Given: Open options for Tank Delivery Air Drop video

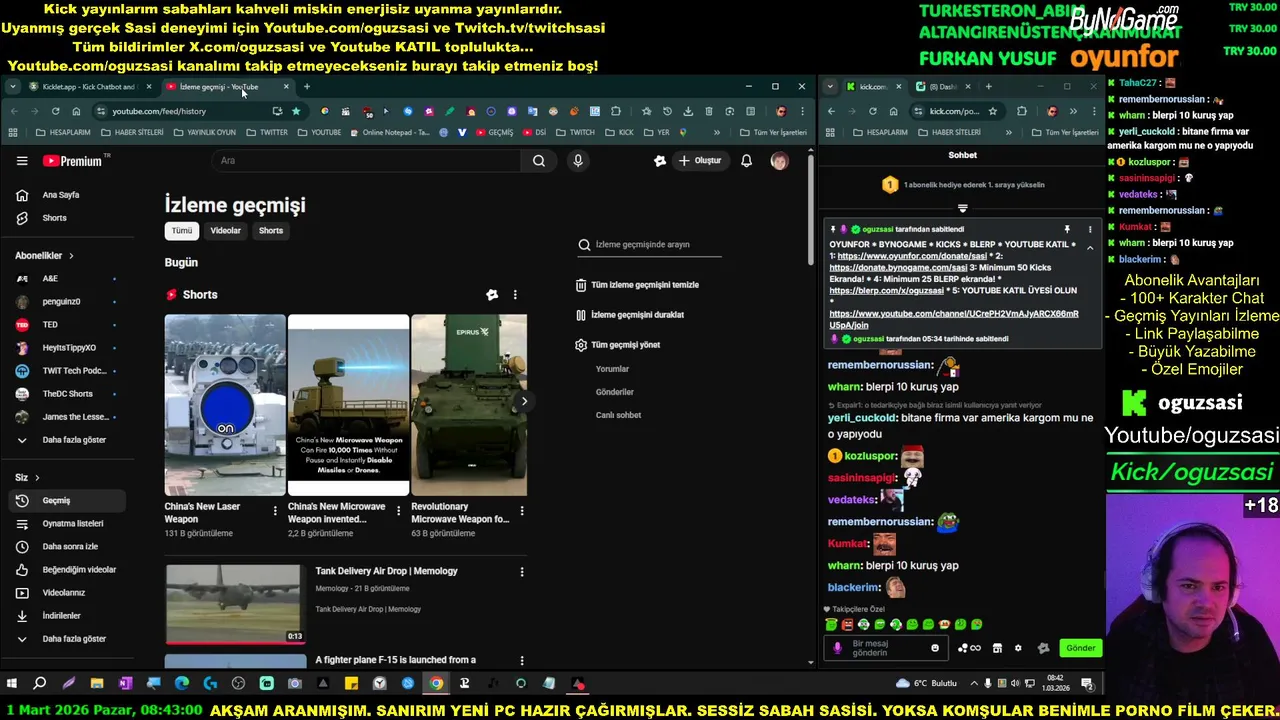Looking at the screenshot, I should [521, 572].
